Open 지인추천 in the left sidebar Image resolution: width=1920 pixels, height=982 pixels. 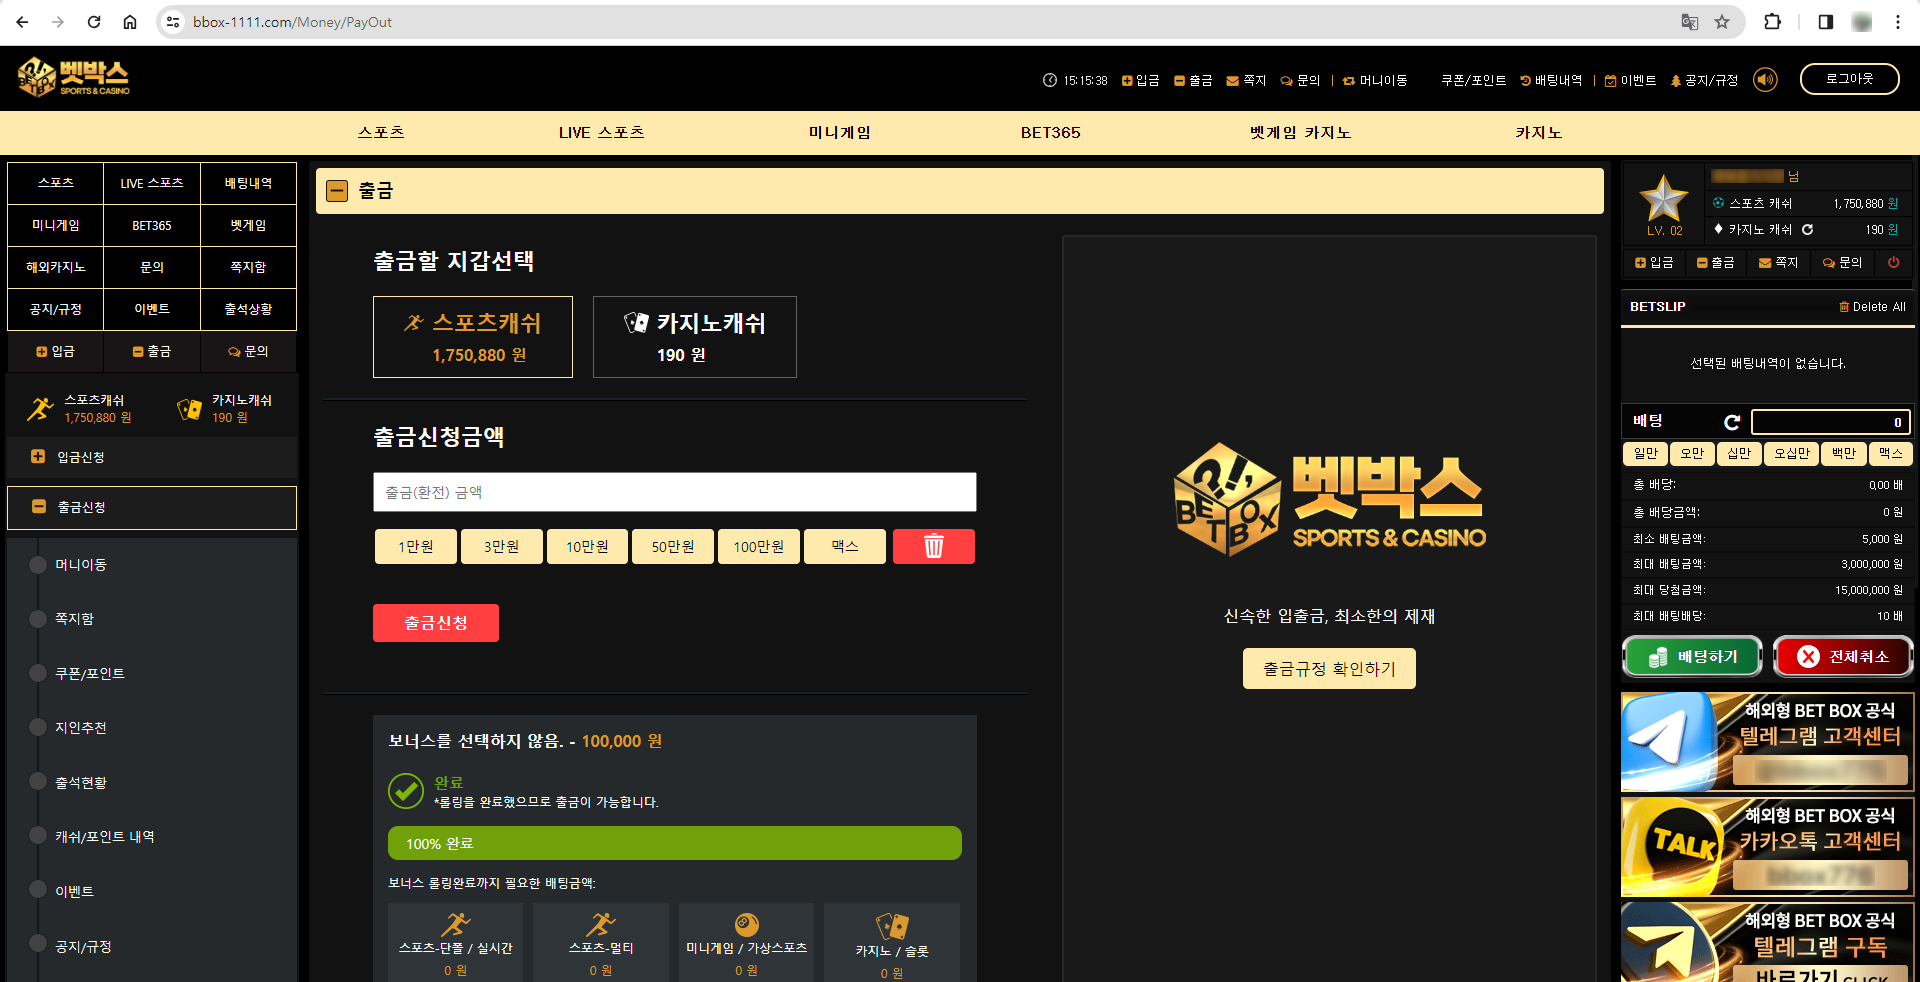click(81, 728)
